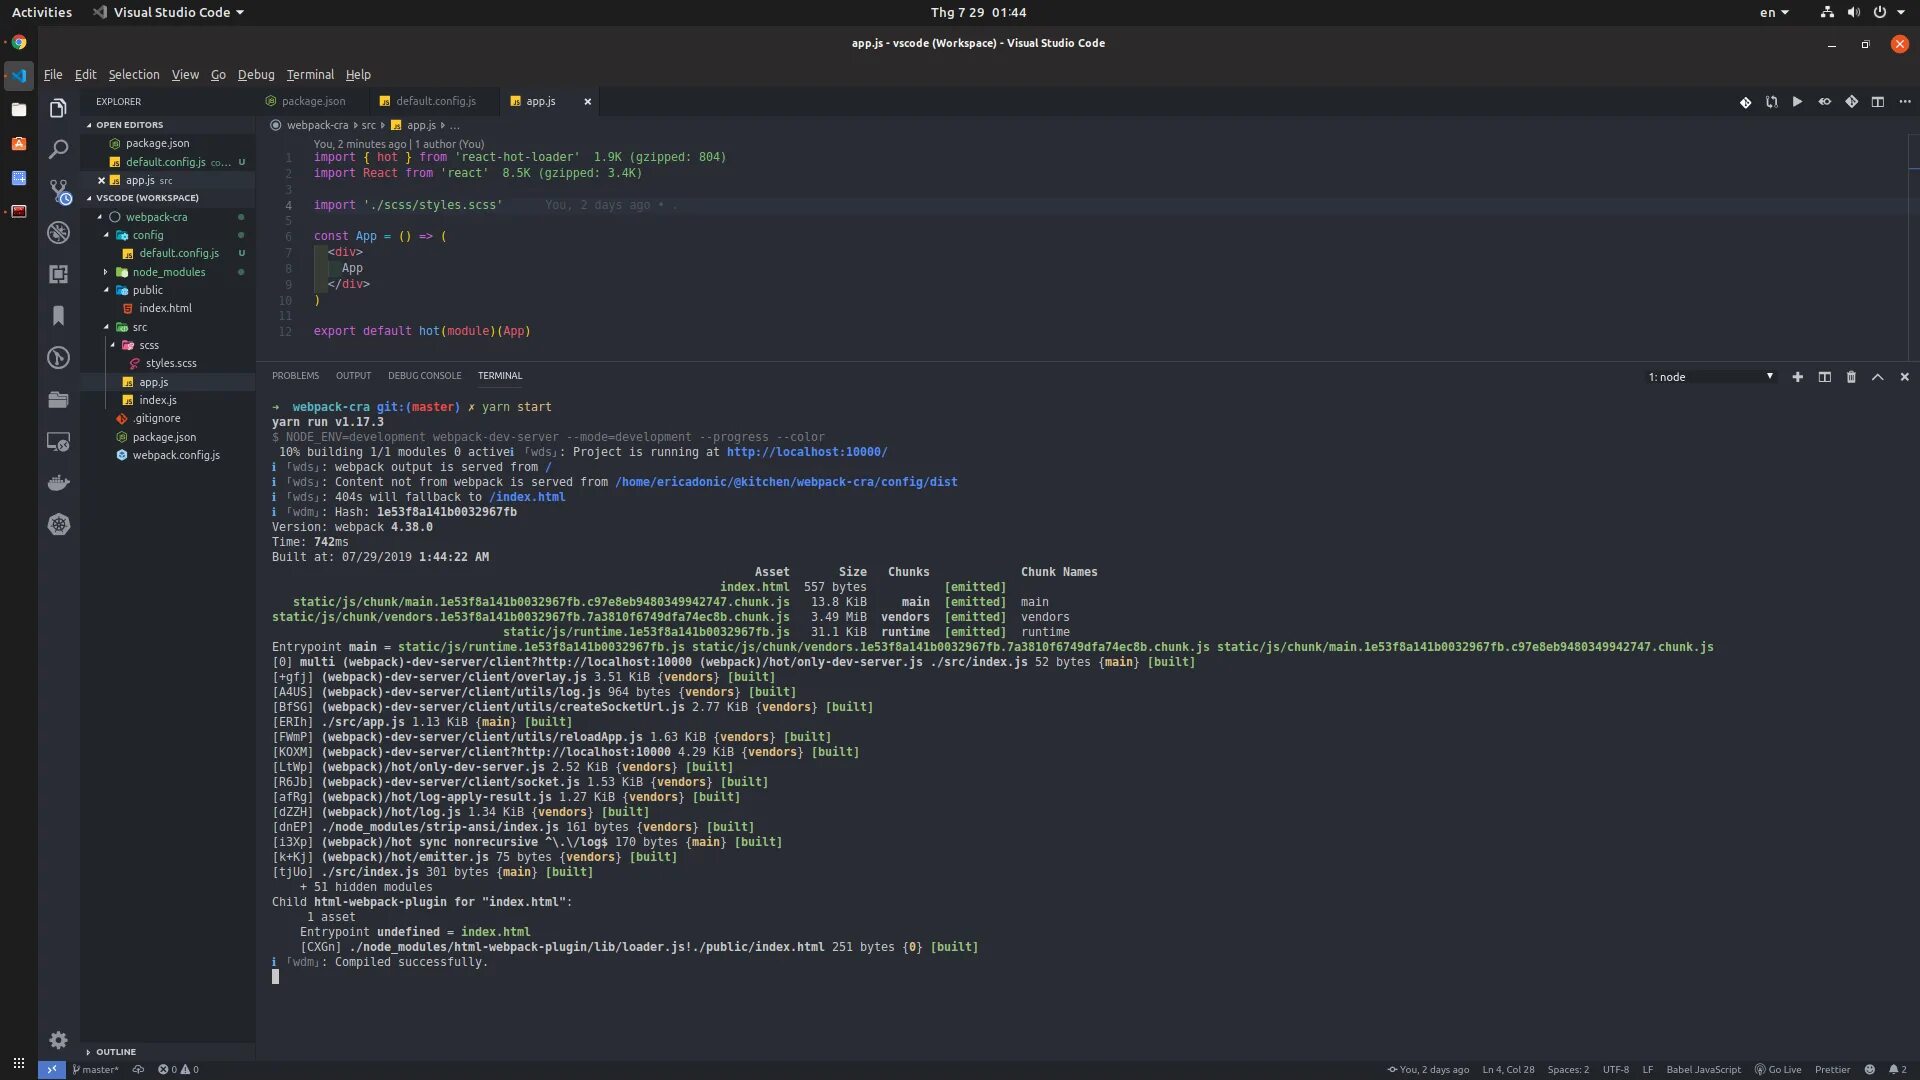Open the Debug view (crossed-out bug icon)
Viewport: 1920px width, 1080px height.
click(58, 233)
